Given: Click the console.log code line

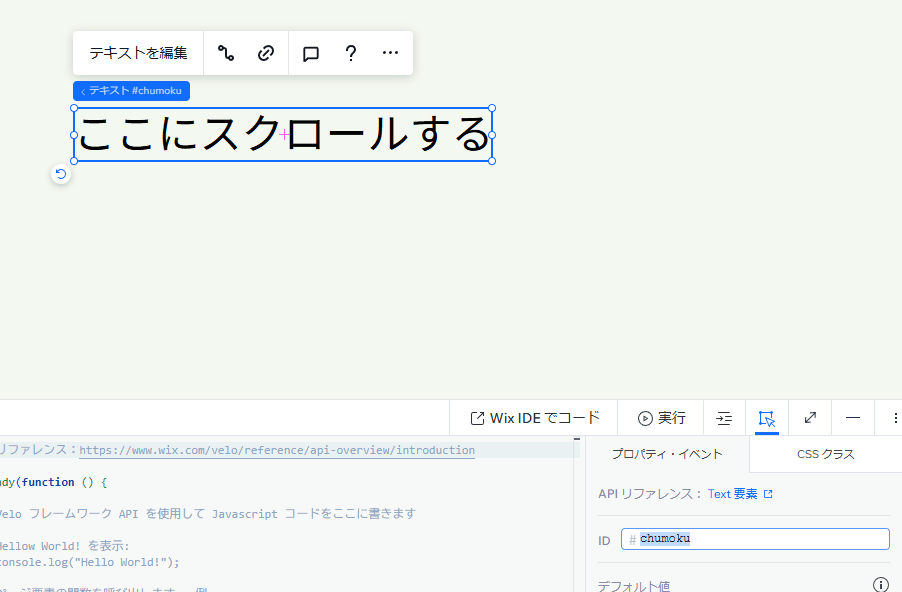Looking at the screenshot, I should (90, 562).
